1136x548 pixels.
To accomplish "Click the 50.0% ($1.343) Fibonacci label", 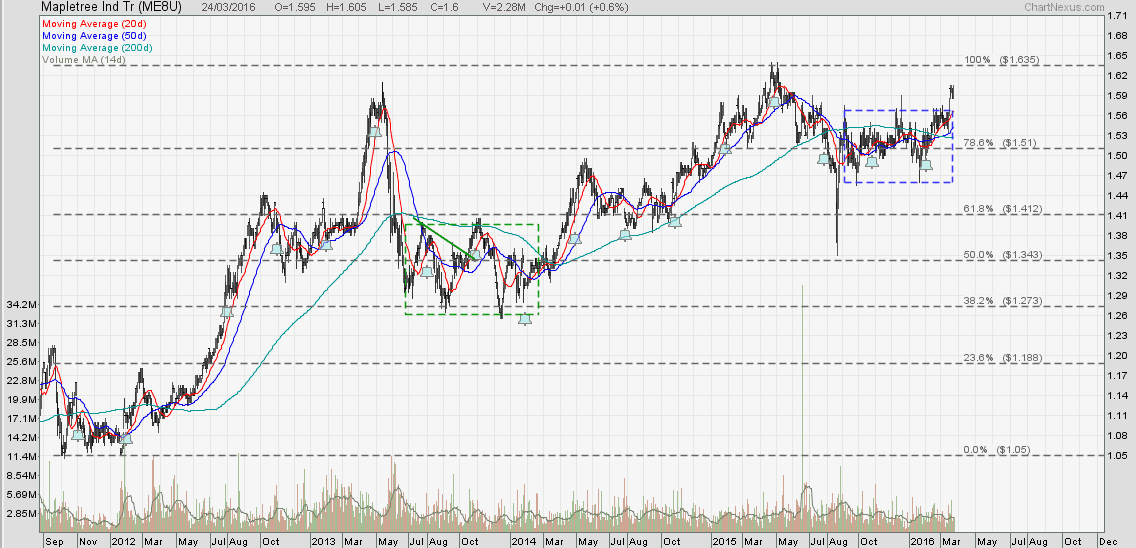I will click(1002, 255).
